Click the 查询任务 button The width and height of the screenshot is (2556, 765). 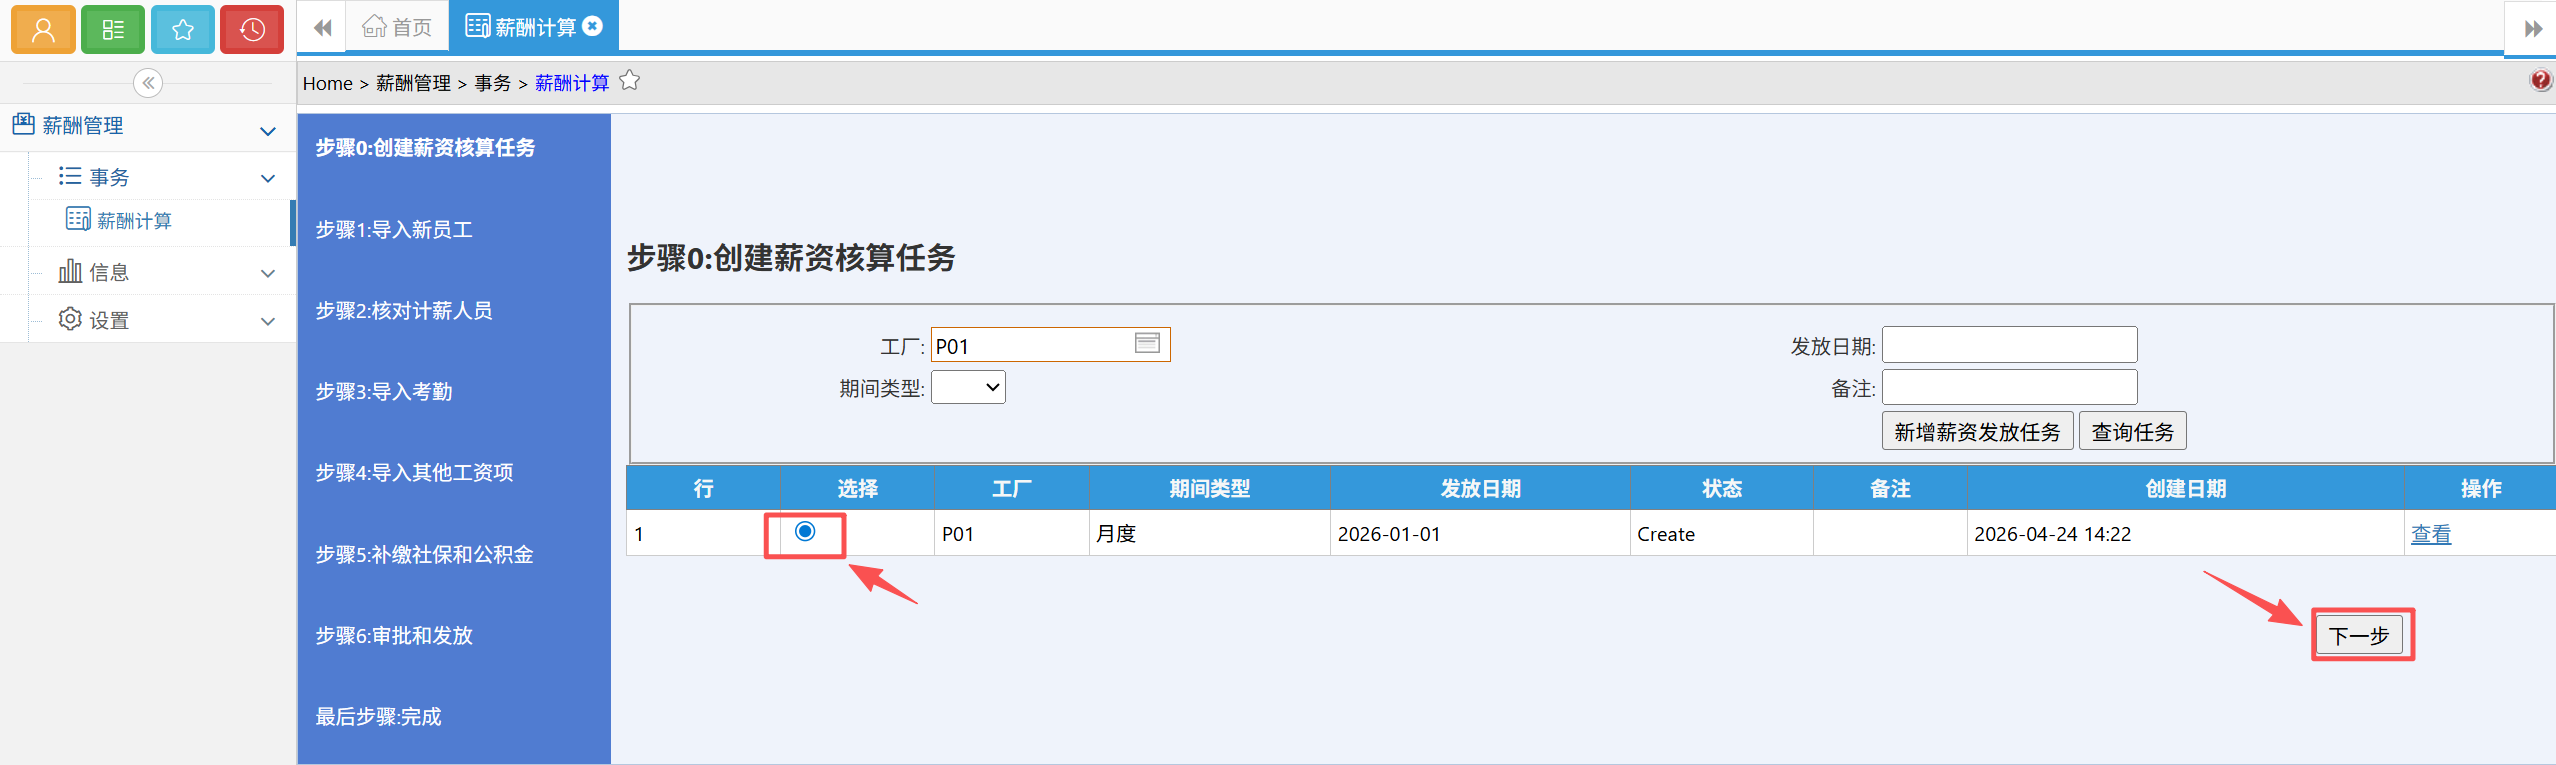tap(2132, 431)
